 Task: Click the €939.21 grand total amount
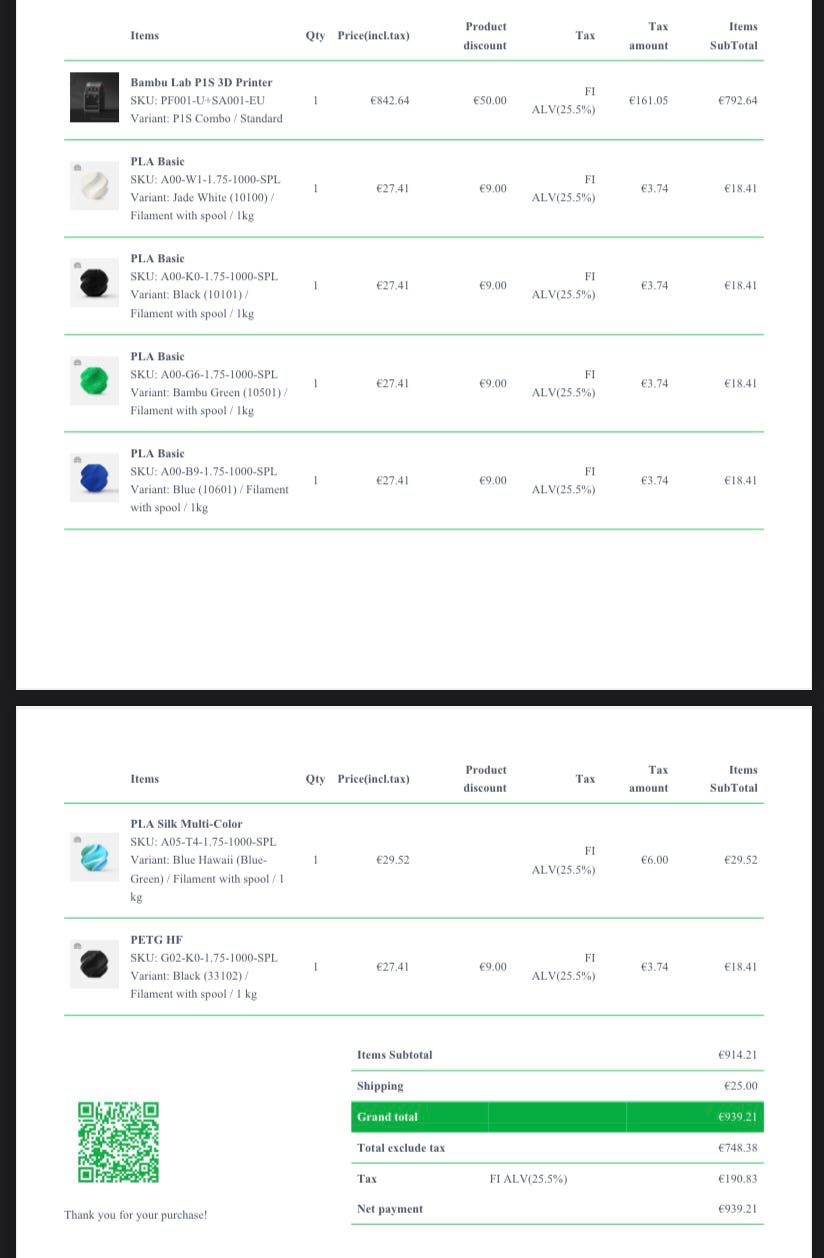click(737, 1117)
